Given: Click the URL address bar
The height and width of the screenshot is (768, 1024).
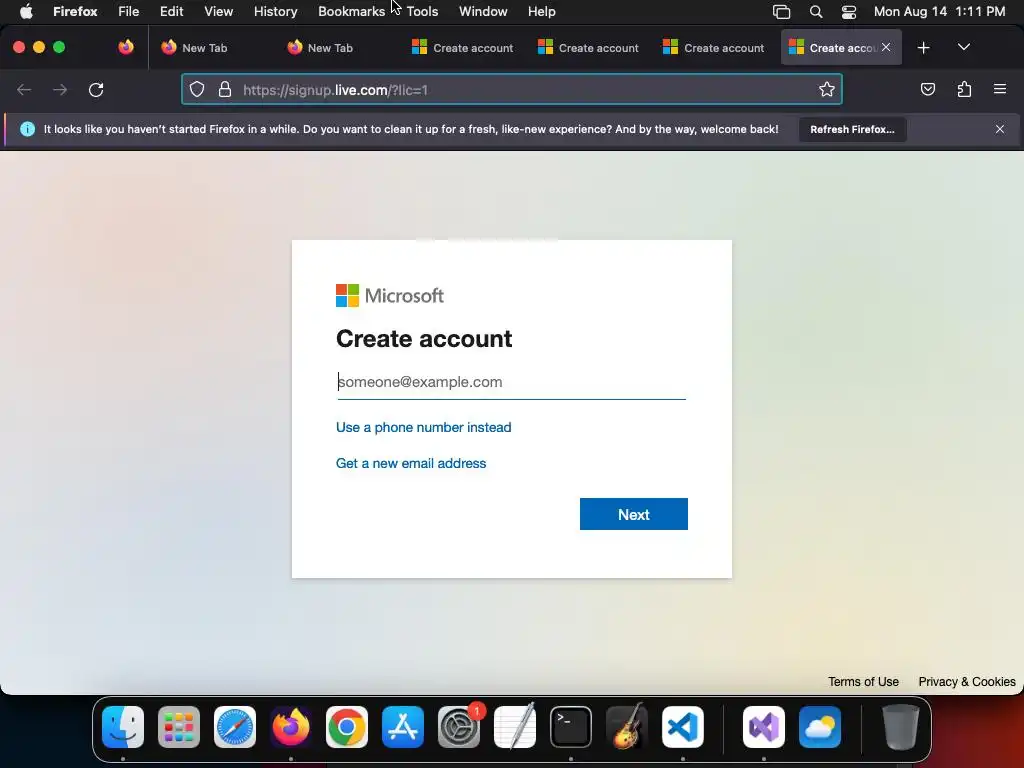Looking at the screenshot, I should (x=511, y=89).
